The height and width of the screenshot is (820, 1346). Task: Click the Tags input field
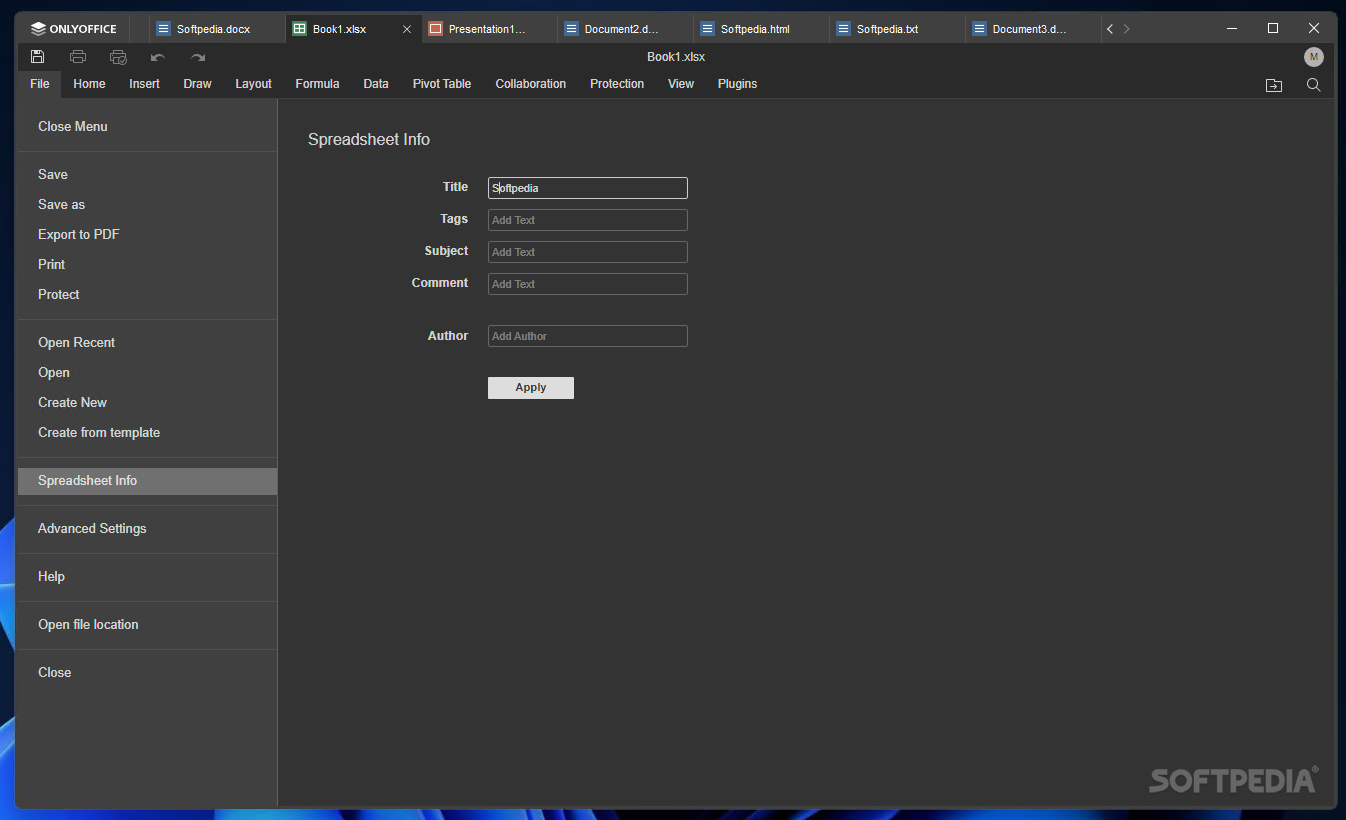tap(588, 220)
